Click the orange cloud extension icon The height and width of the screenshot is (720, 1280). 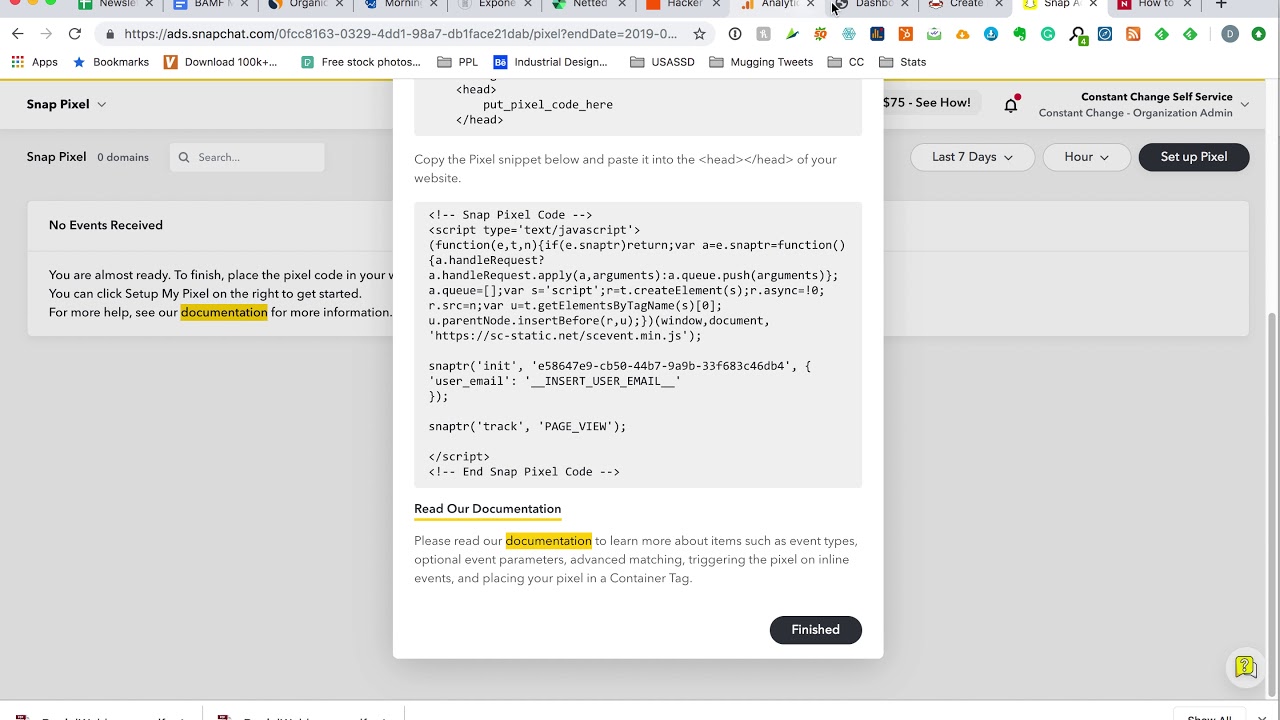(962, 34)
